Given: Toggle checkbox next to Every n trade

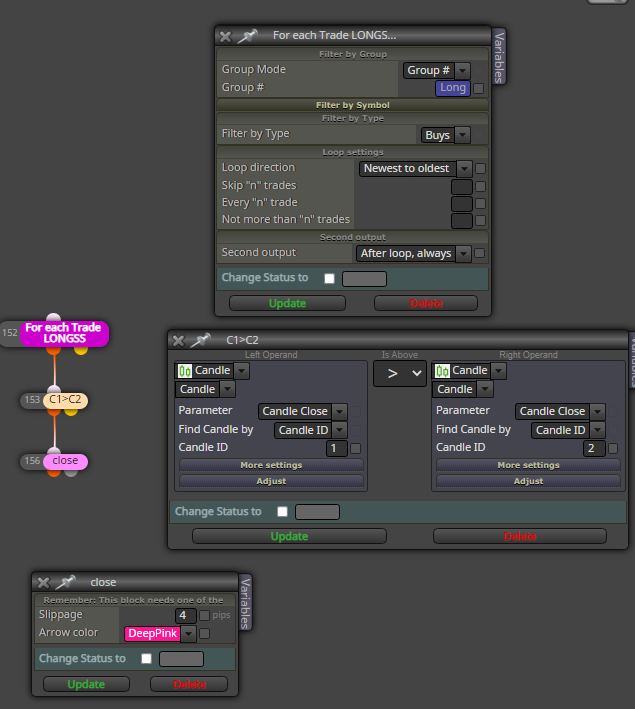Looking at the screenshot, I should 480,203.
